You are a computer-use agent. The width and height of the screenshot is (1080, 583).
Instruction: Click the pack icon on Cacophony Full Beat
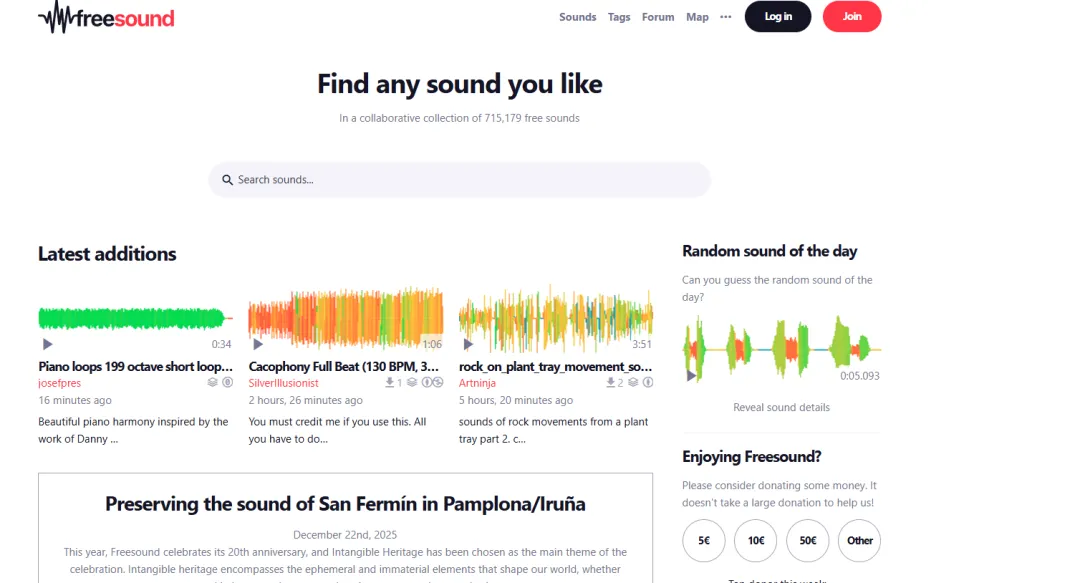point(412,382)
